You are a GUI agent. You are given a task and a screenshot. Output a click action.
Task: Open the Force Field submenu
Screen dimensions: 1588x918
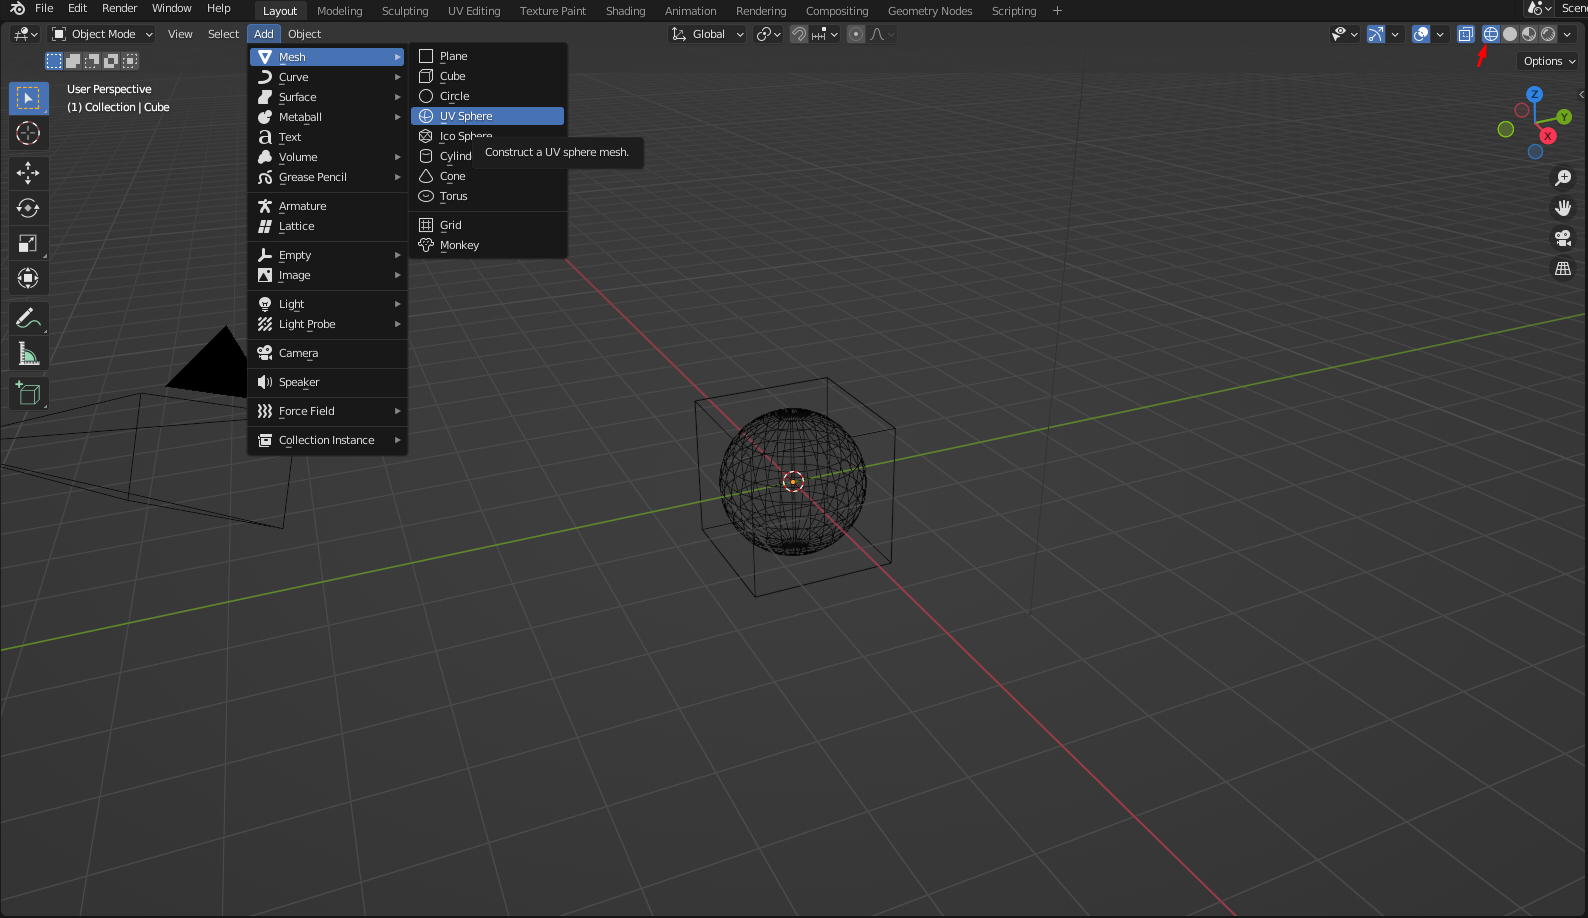(x=328, y=411)
